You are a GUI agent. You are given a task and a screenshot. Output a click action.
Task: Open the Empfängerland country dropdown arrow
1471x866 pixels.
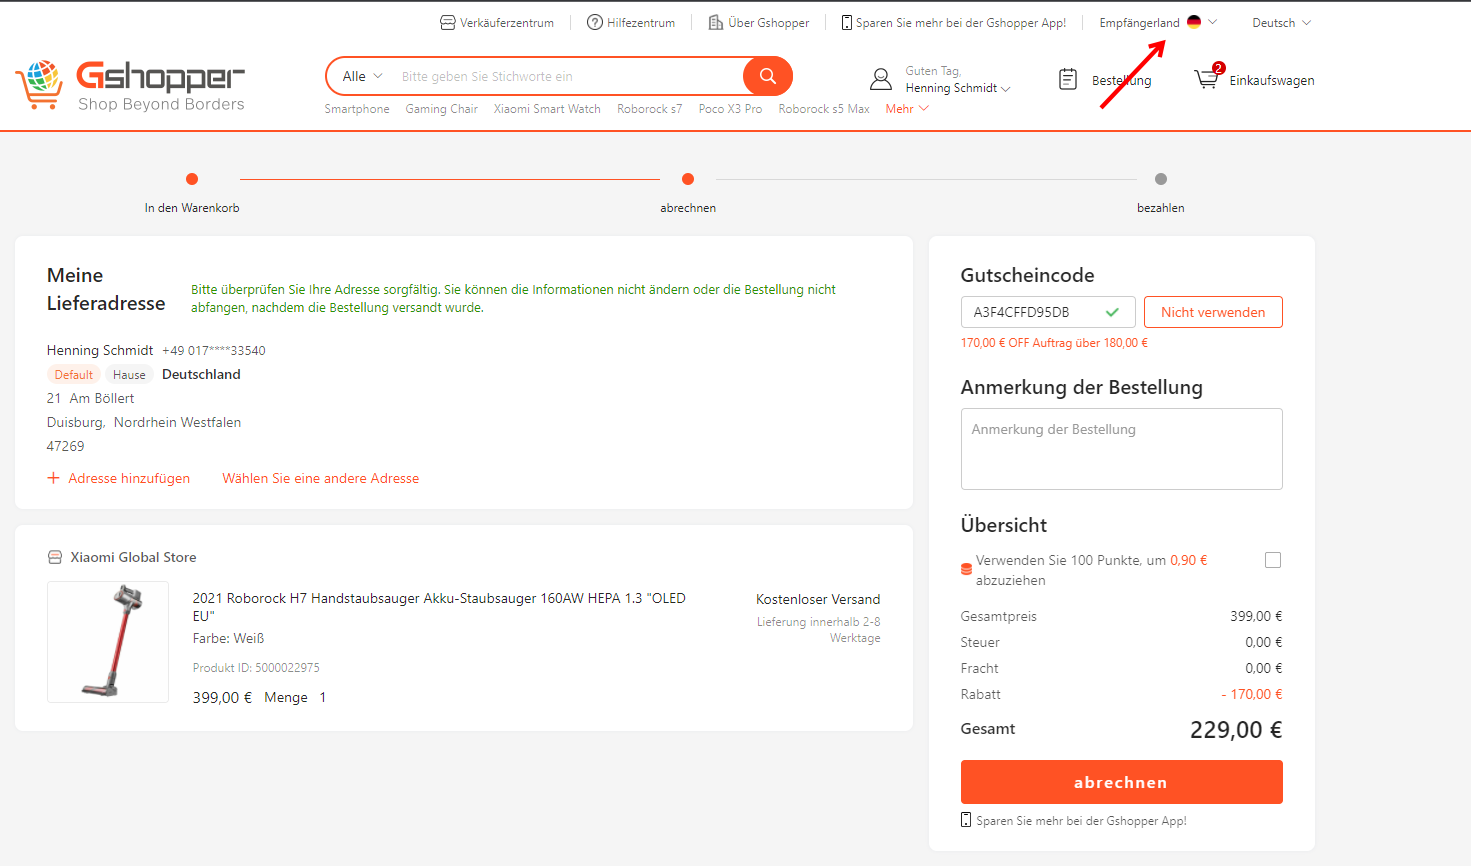point(1213,22)
